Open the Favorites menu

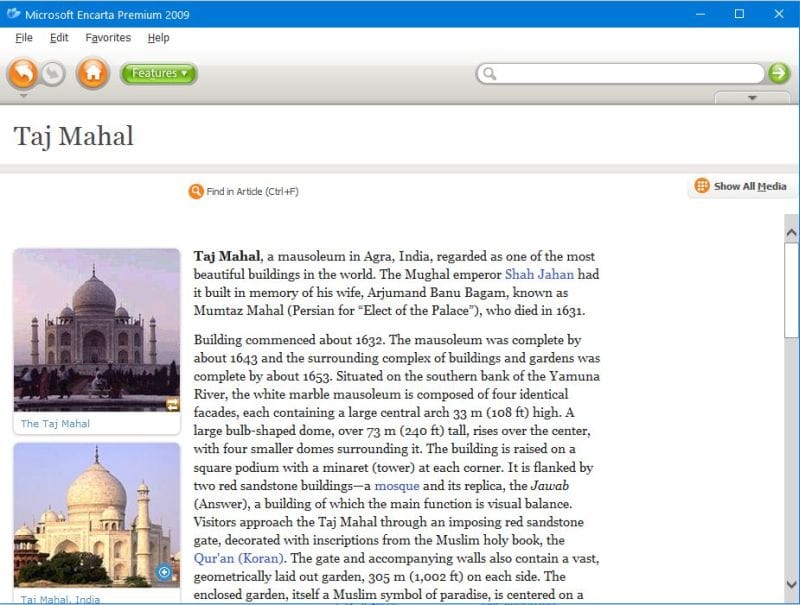108,38
